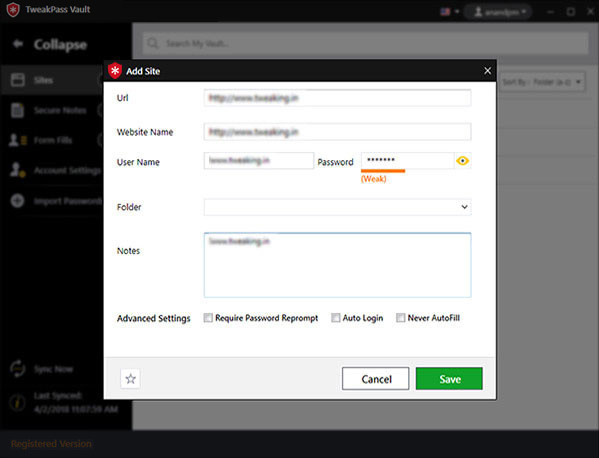Click the Last Synced timestamp text
Screen dimensions: 599x458
(x=76, y=409)
